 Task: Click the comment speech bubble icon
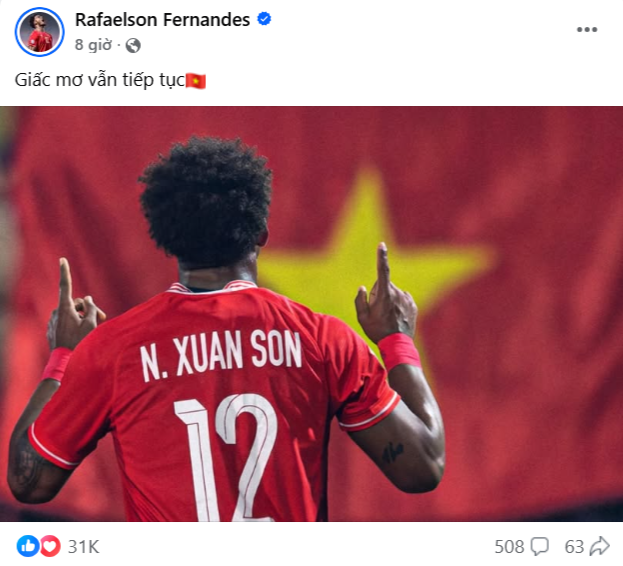click(540, 547)
